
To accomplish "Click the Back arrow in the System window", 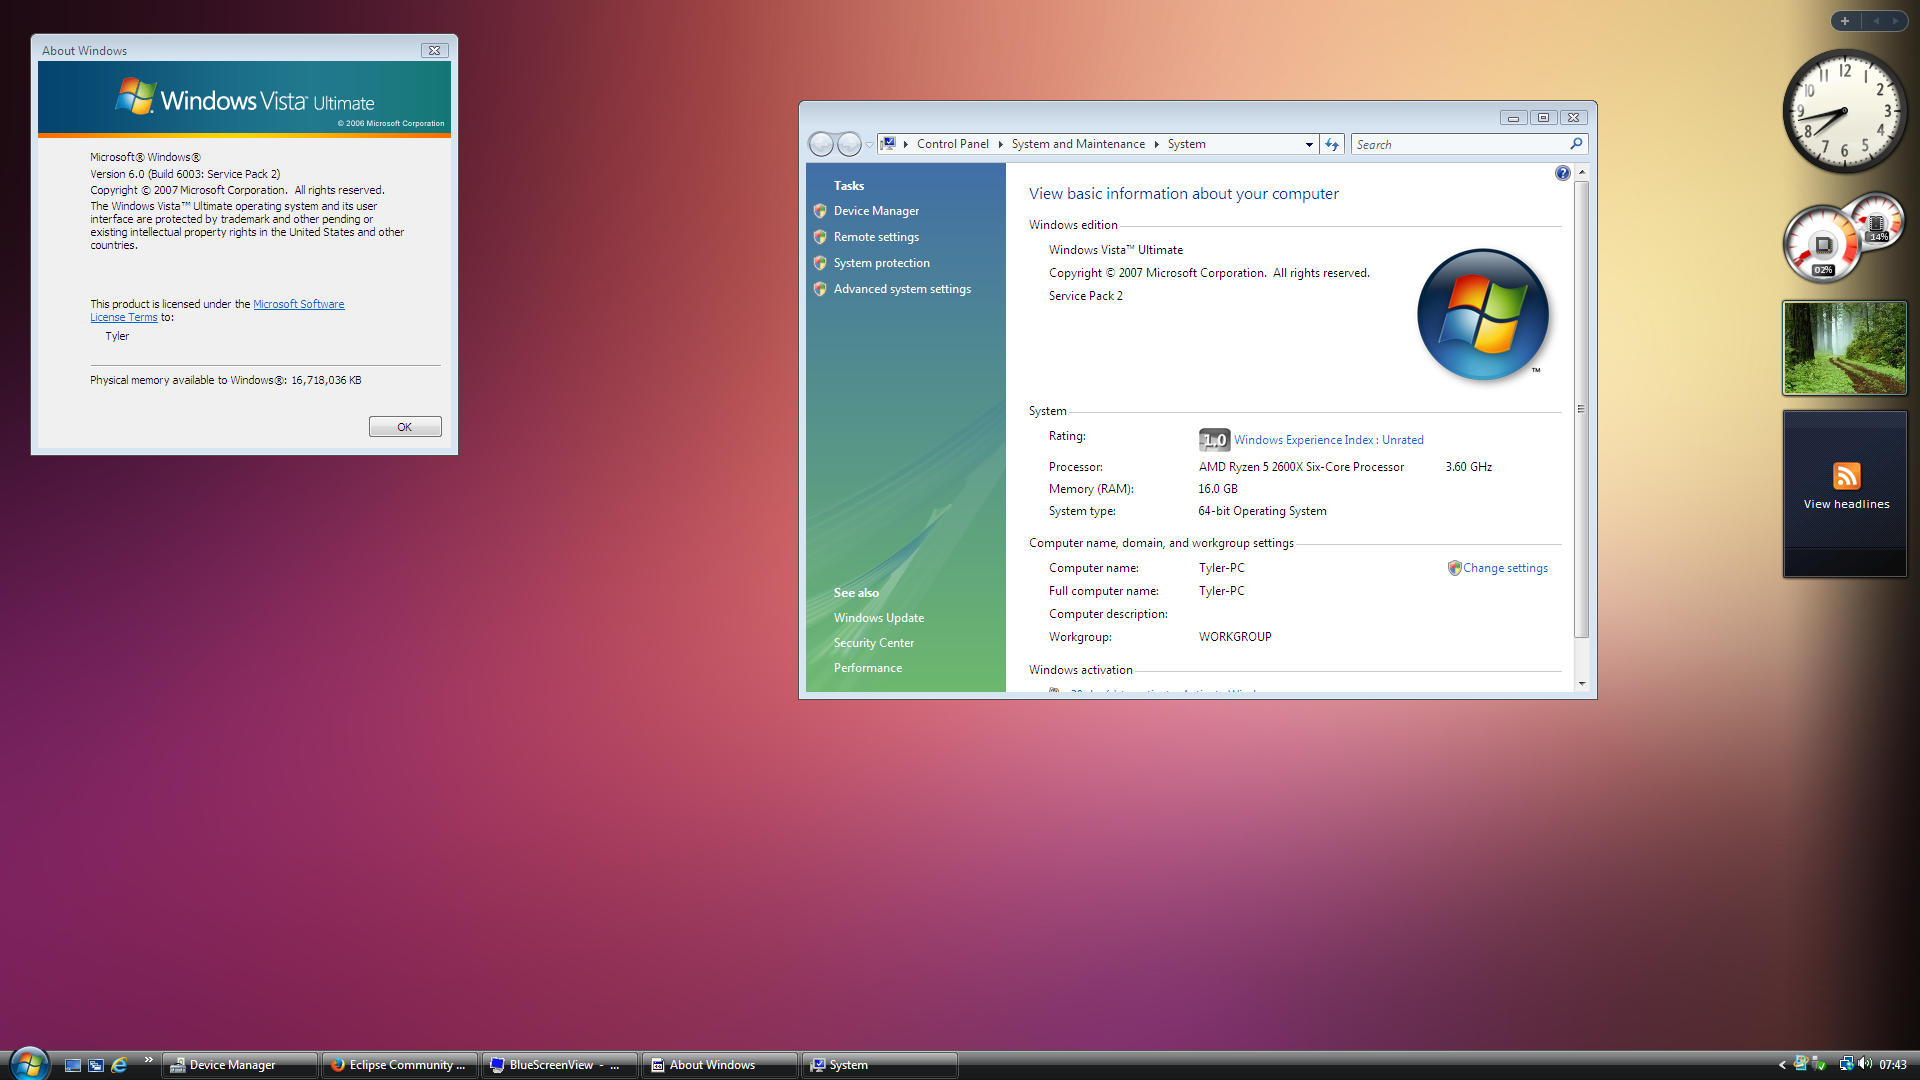I will [821, 144].
